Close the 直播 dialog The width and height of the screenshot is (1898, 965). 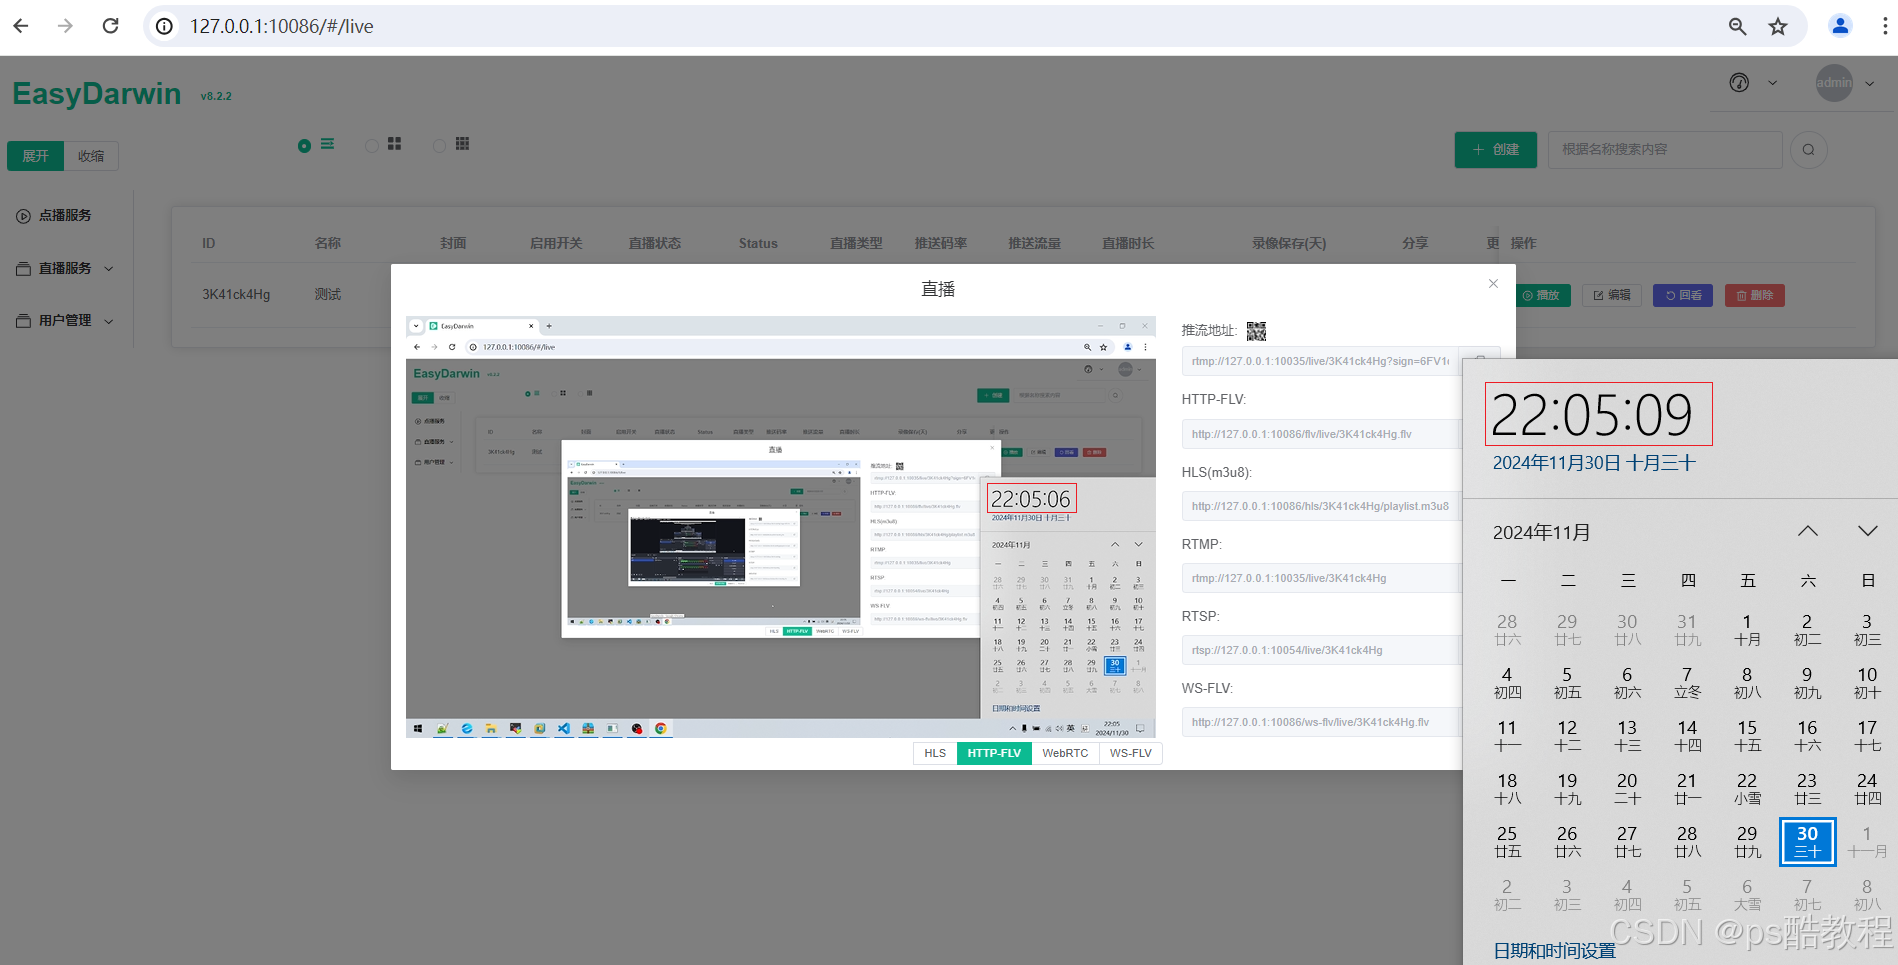1493,284
